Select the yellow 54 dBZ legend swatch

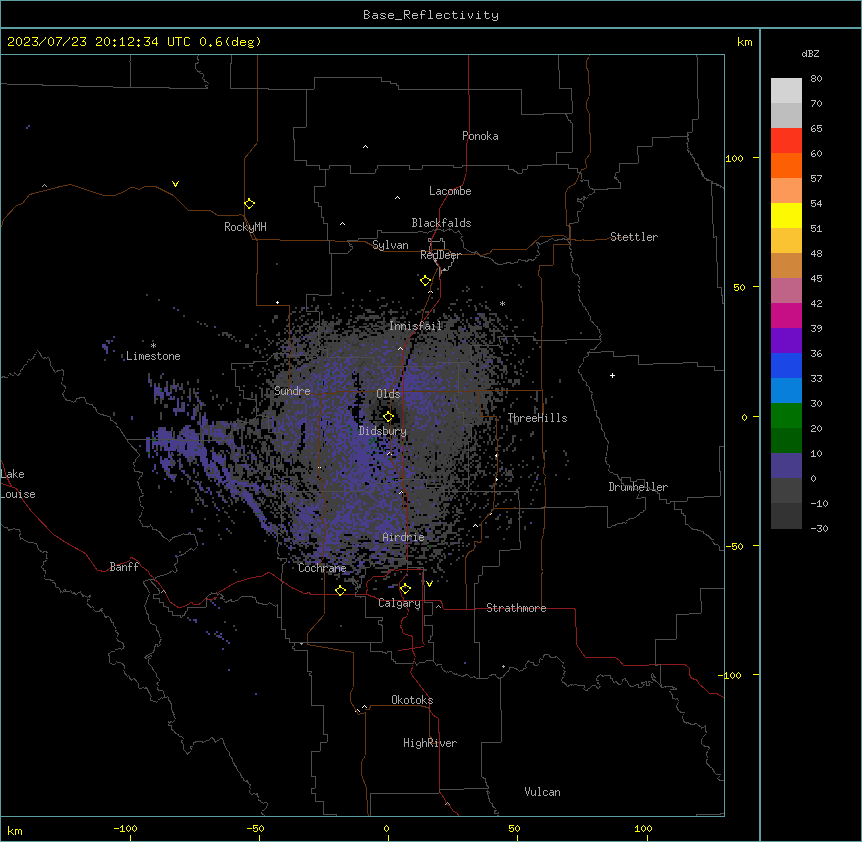coord(786,215)
